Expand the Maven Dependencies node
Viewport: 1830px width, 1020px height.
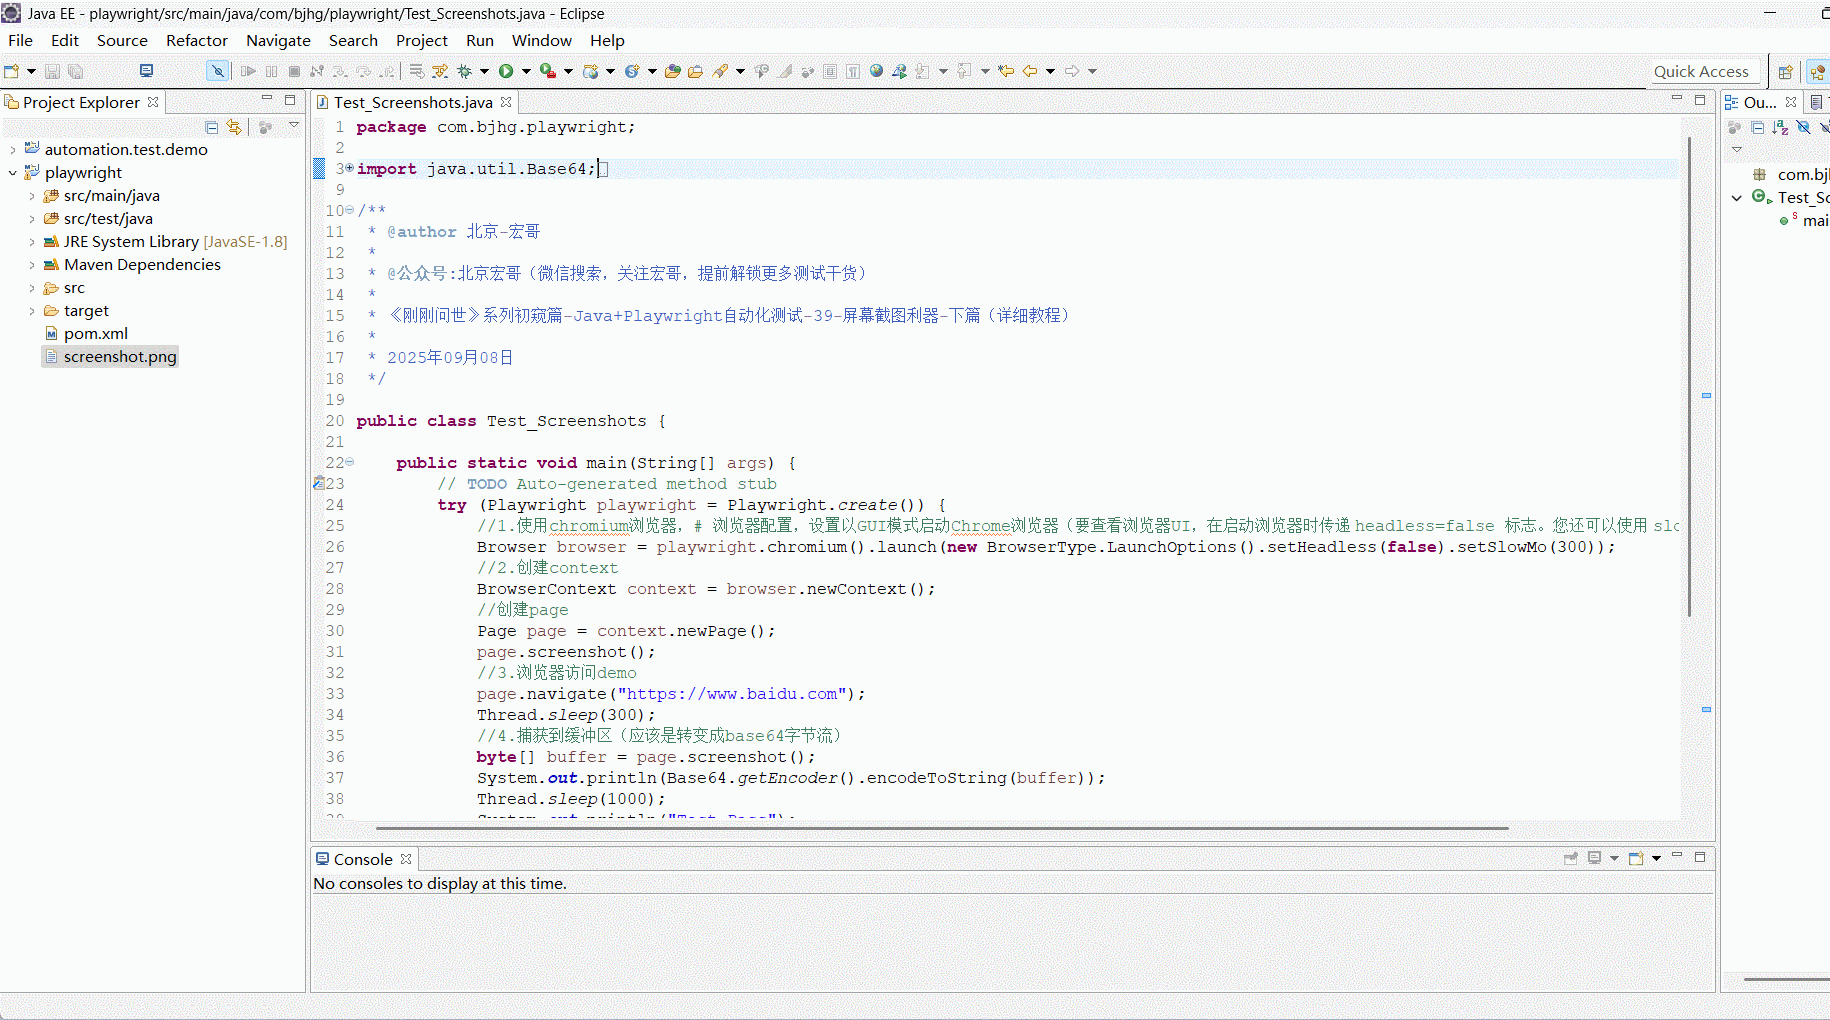(32, 265)
